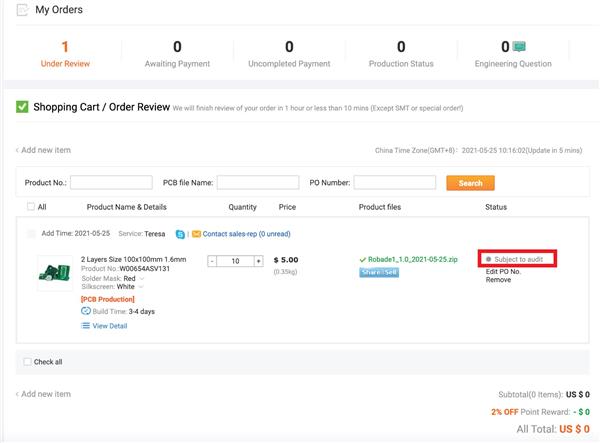600x443 pixels.
Task: Click the PCB product thumbnail image
Action: point(53,272)
